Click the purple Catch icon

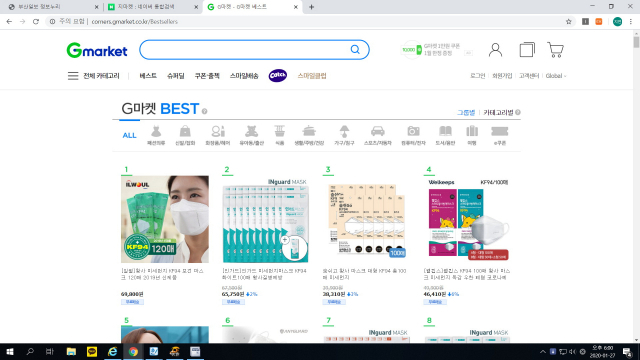[278, 76]
